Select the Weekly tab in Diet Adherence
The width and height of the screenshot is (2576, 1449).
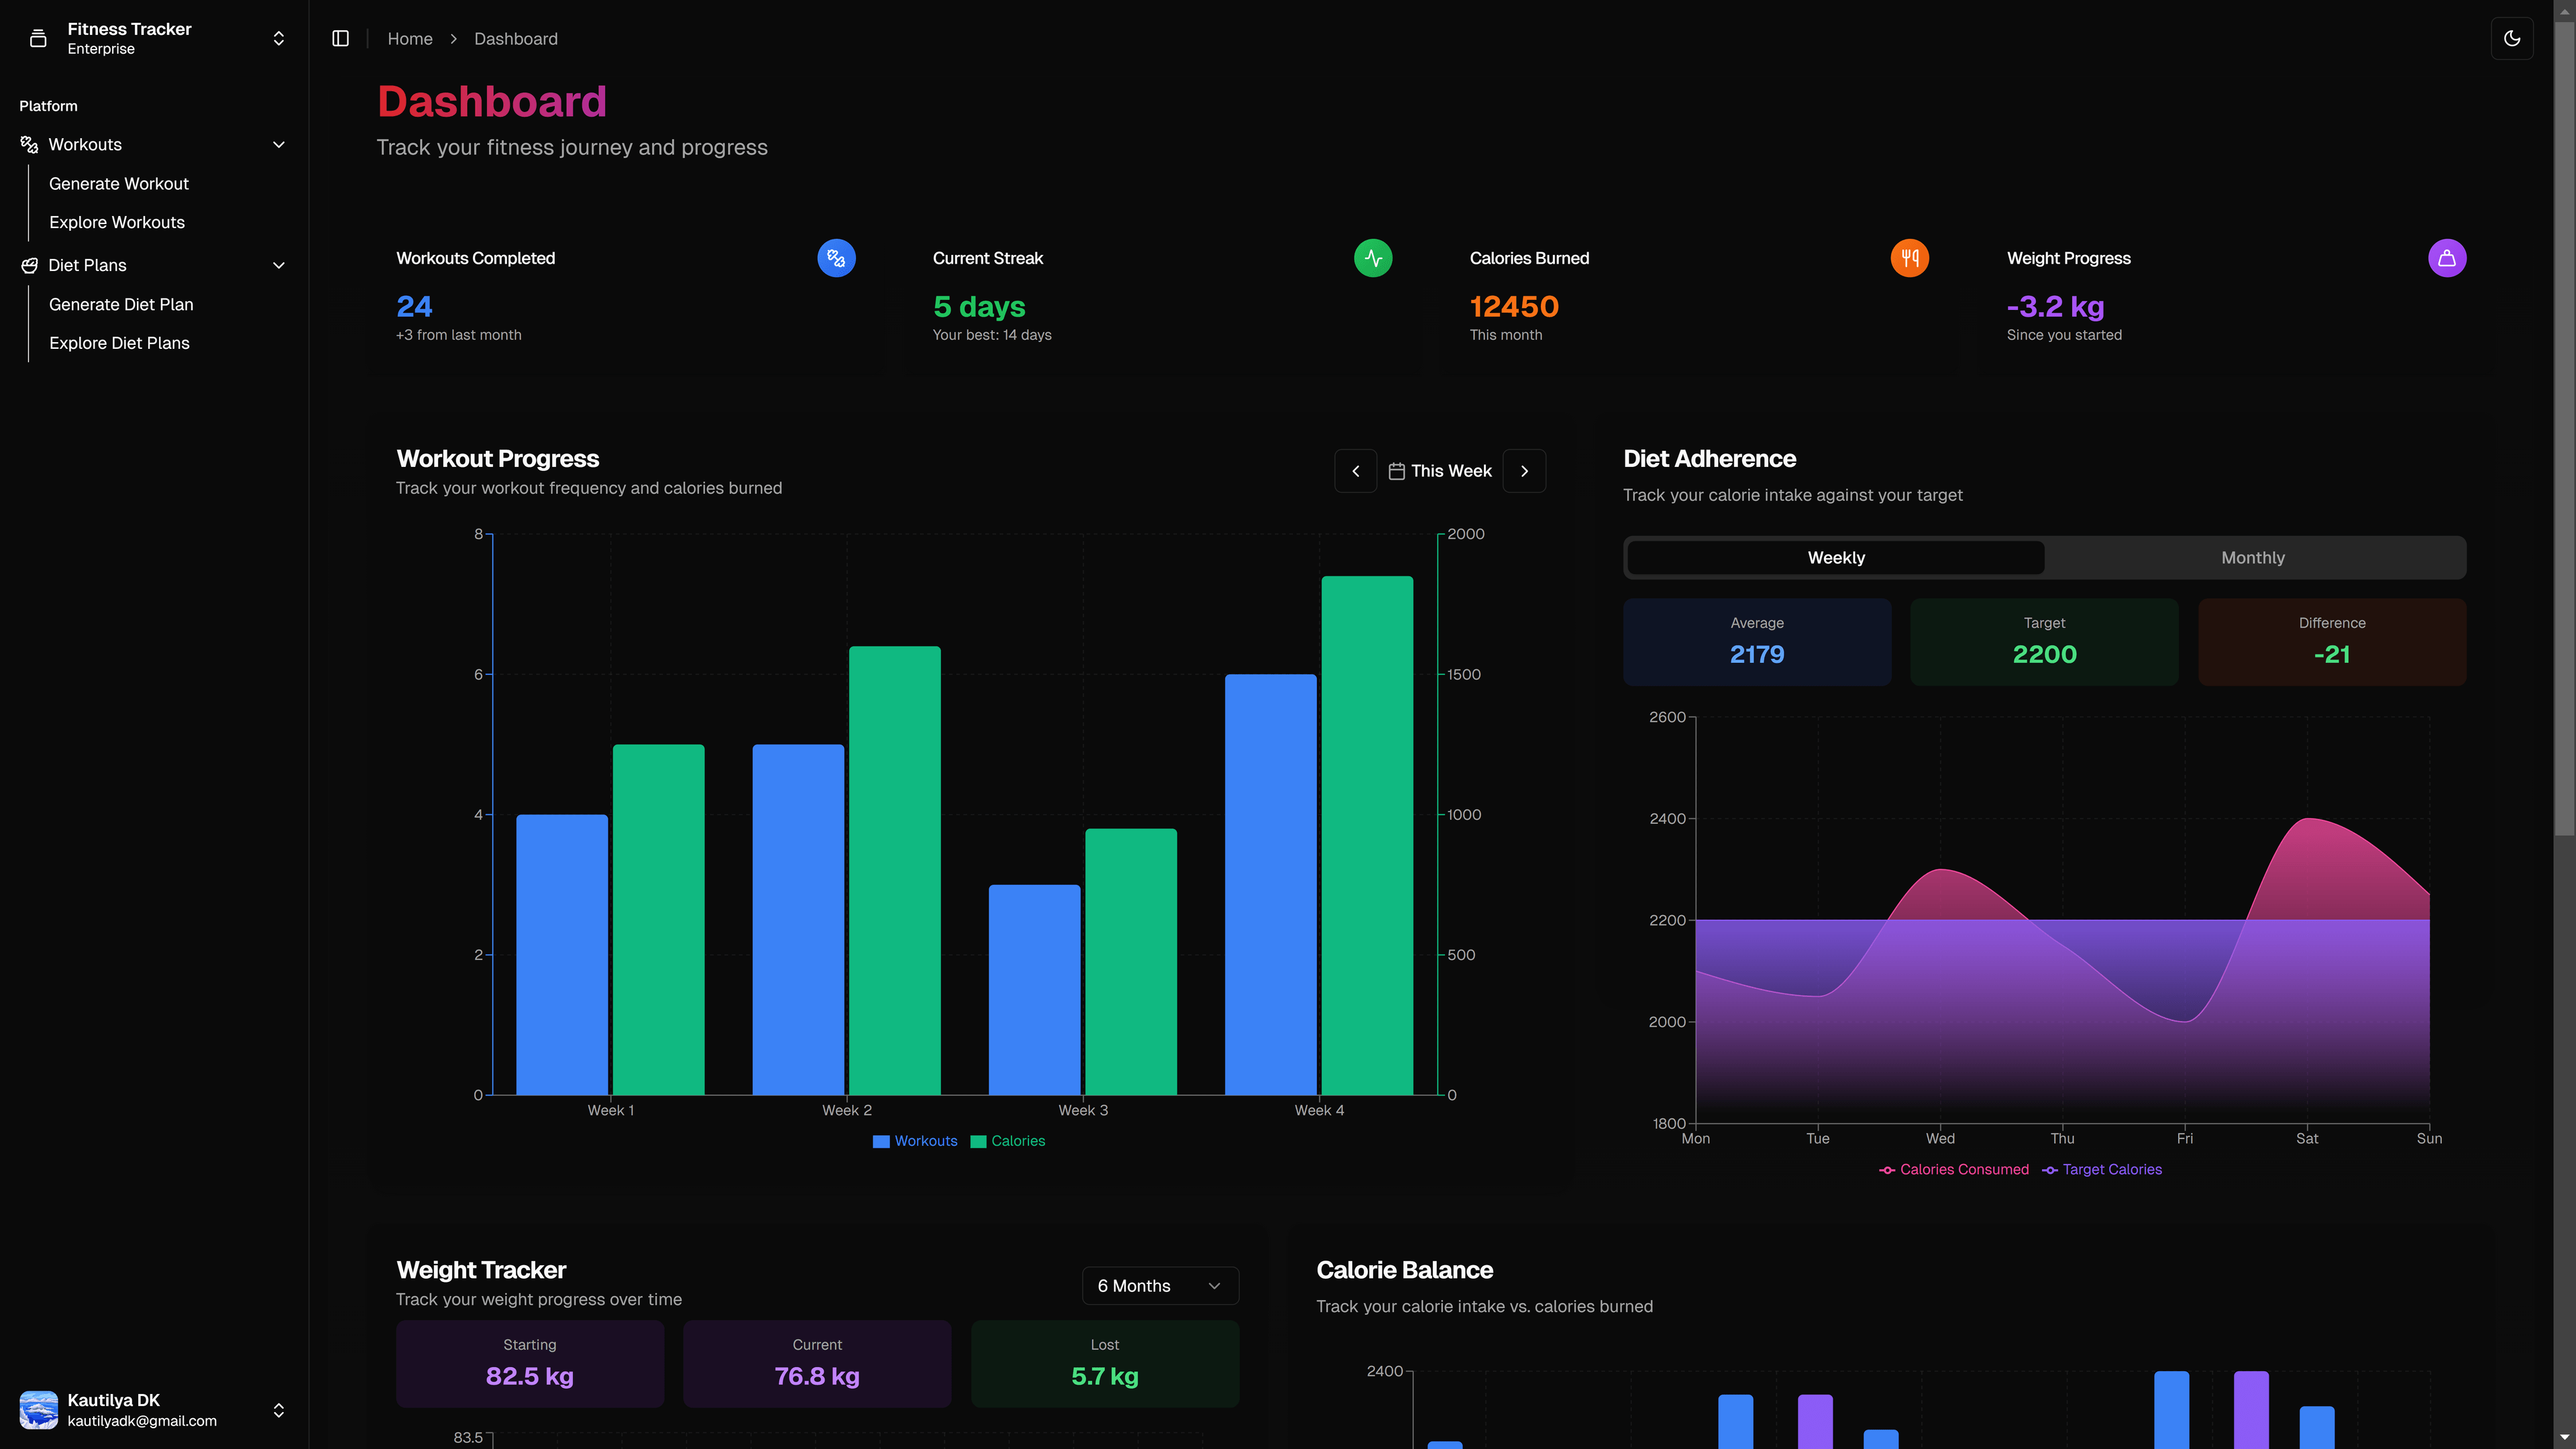click(x=1834, y=557)
